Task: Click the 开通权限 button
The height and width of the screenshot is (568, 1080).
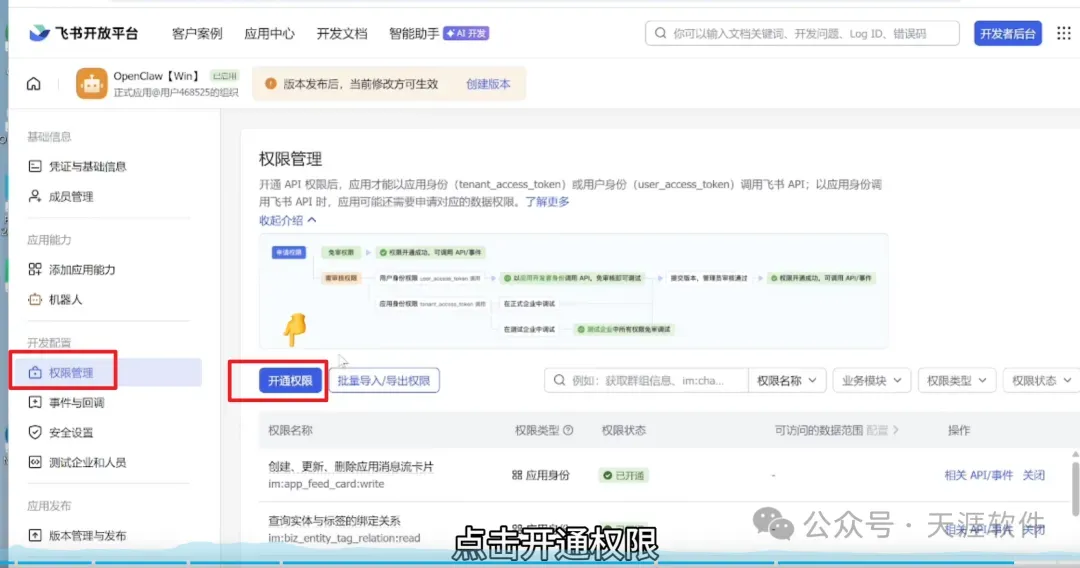Action: pyautogui.click(x=290, y=380)
